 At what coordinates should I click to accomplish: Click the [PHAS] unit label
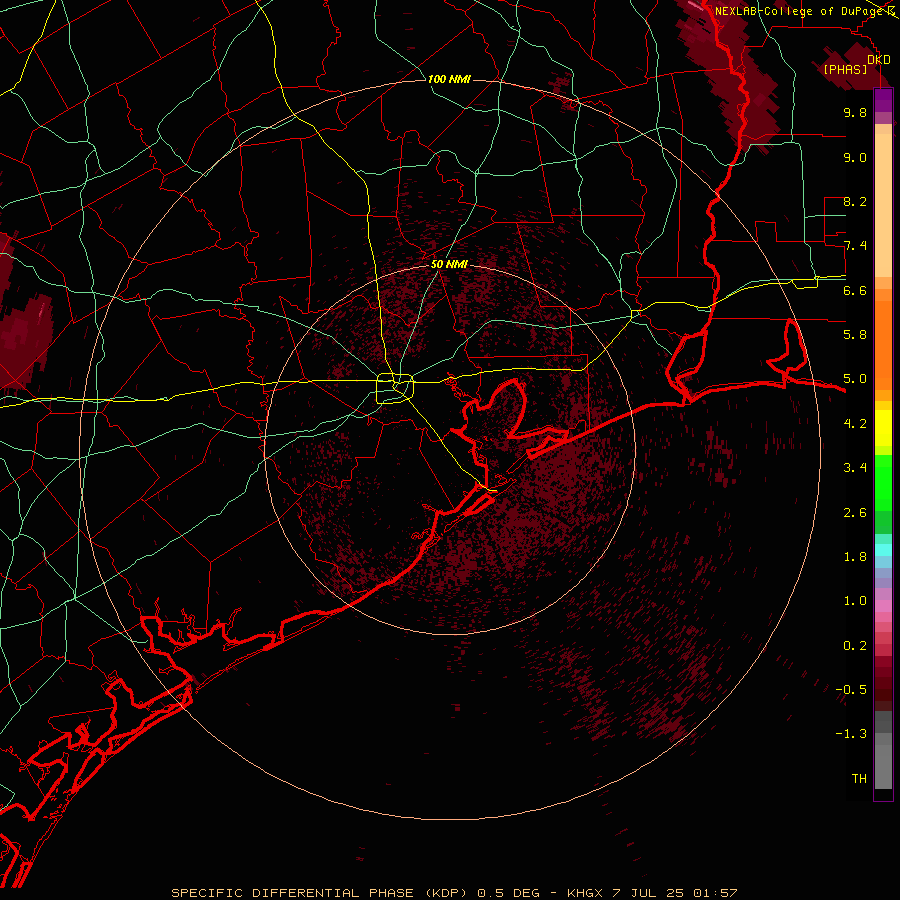tap(845, 69)
